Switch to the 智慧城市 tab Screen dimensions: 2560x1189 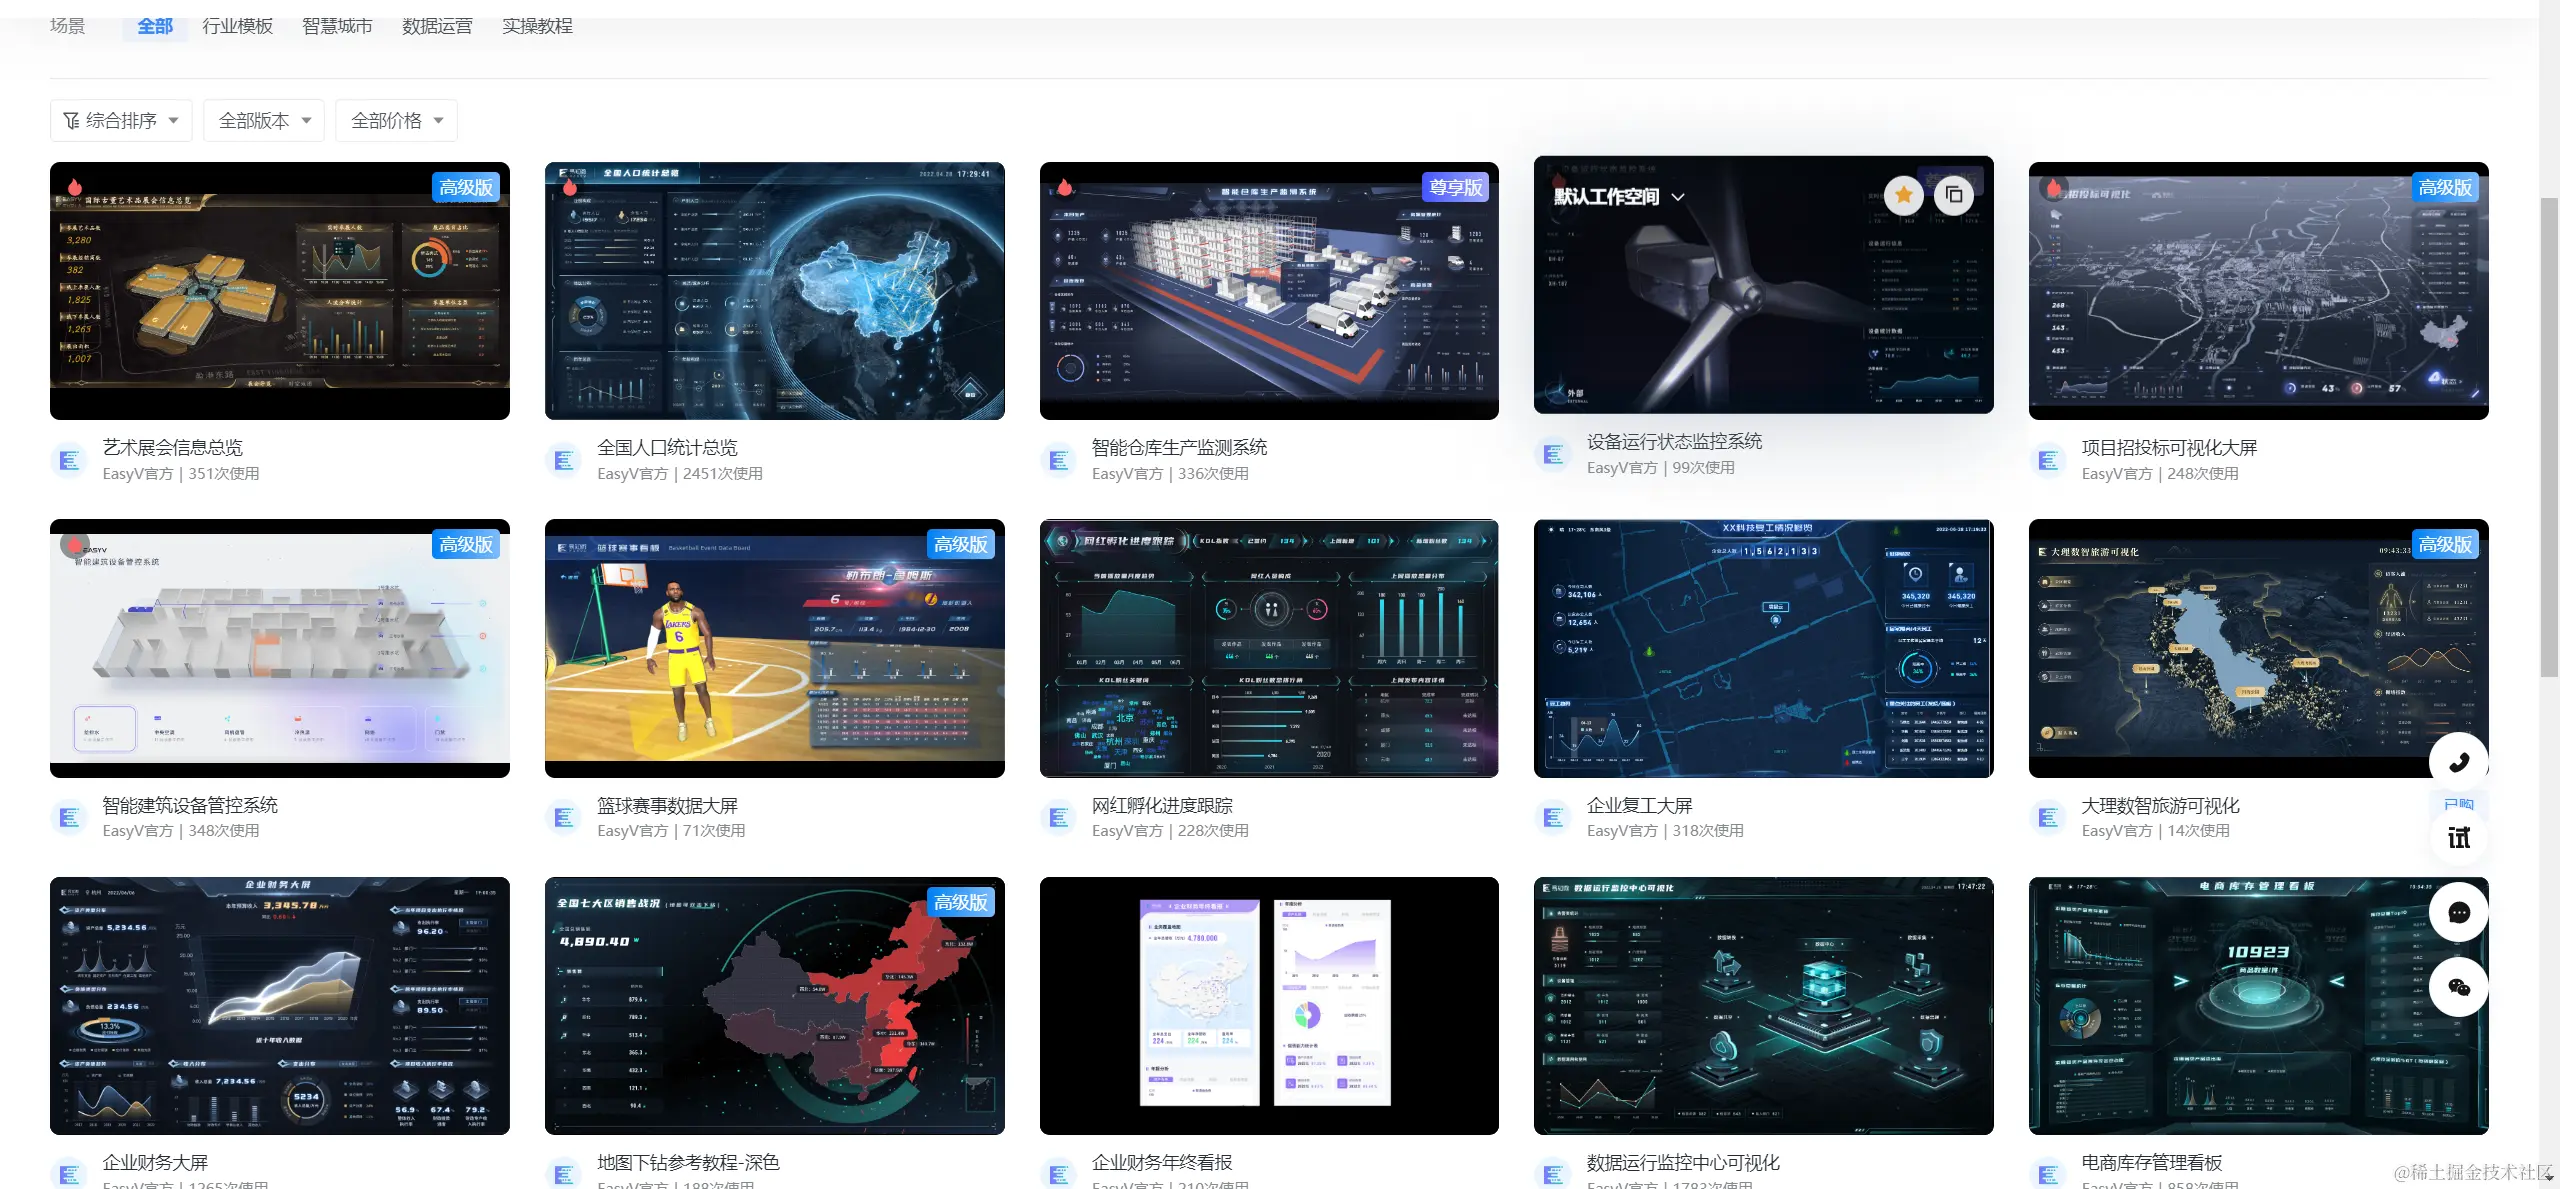[337, 26]
